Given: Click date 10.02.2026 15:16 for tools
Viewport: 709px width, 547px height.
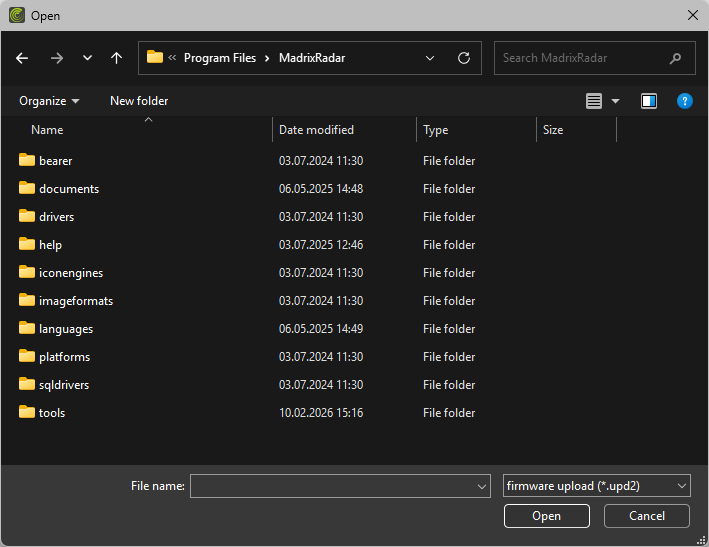Looking at the screenshot, I should coord(321,413).
